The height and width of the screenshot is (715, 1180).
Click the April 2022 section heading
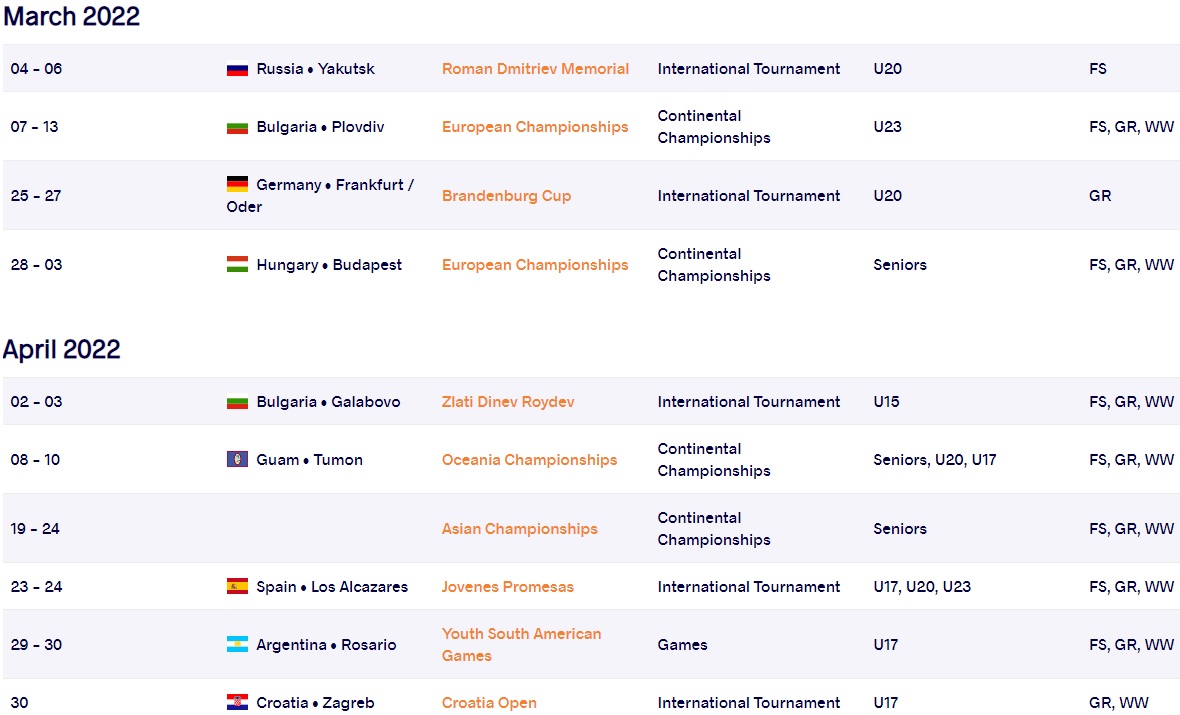pyautogui.click(x=61, y=349)
